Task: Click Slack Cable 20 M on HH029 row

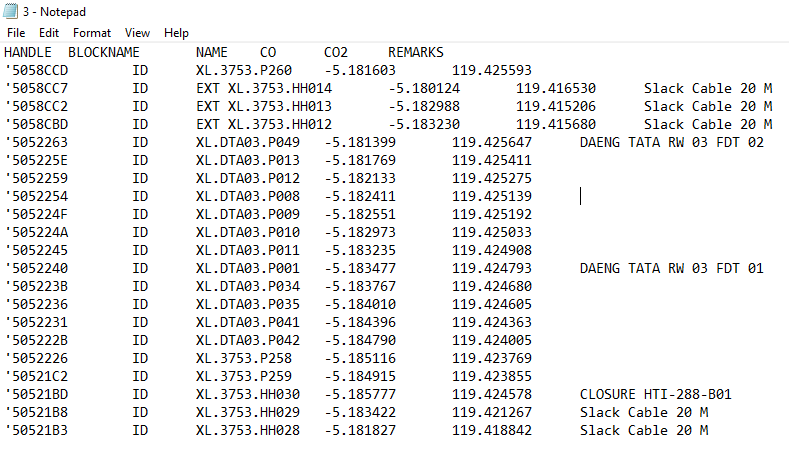Action: click(644, 412)
